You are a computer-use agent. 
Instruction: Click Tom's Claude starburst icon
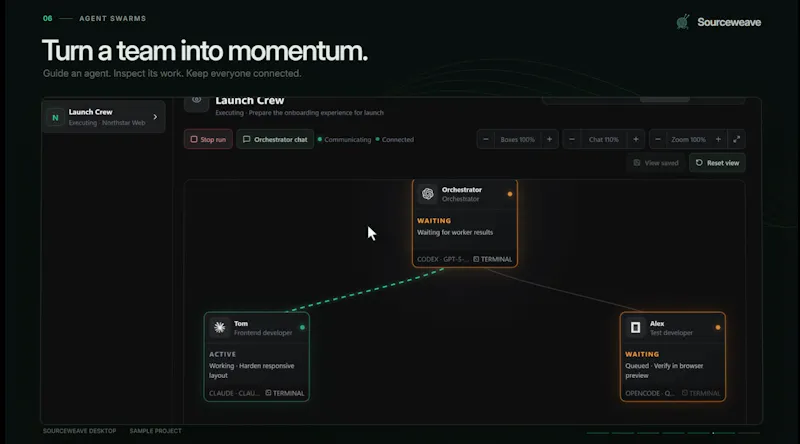(x=219, y=328)
